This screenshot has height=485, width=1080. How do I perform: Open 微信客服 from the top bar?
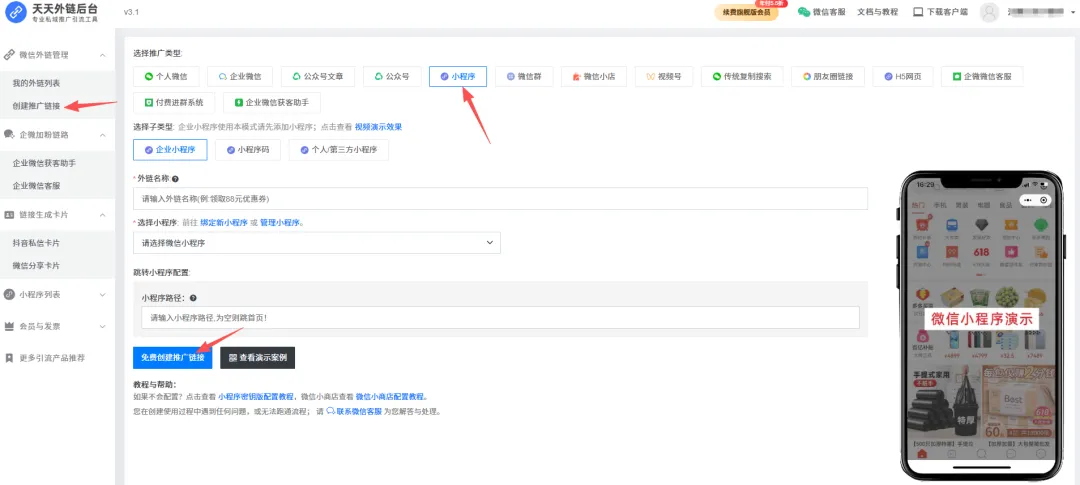pyautogui.click(x=822, y=12)
